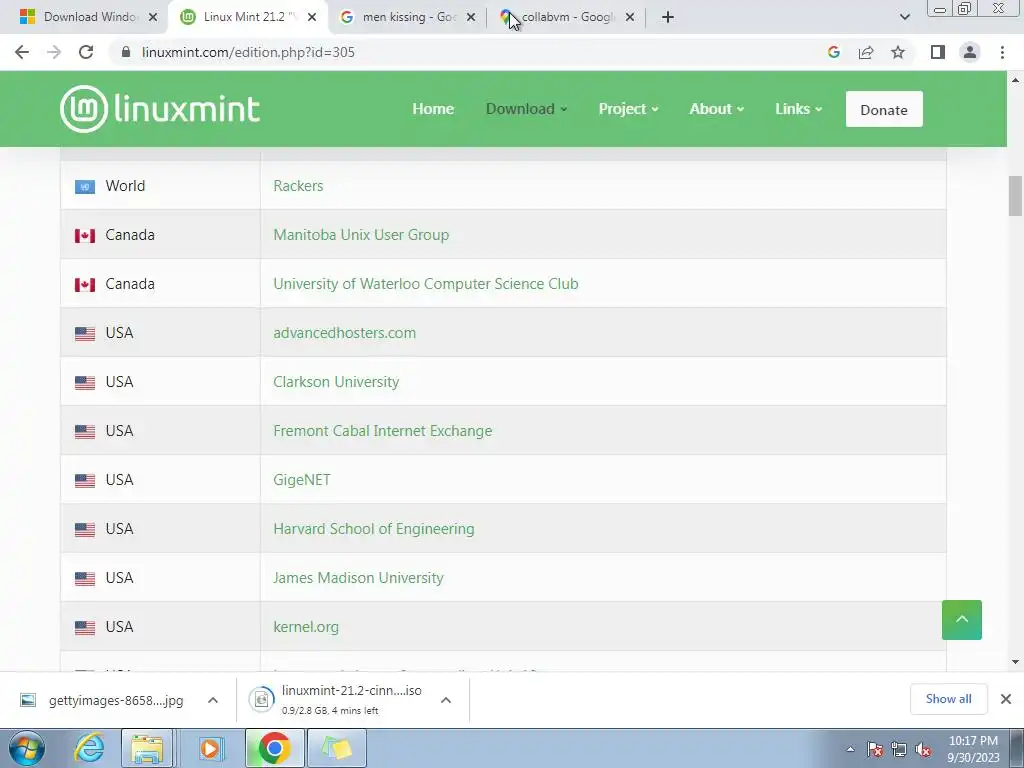Open Harvard School of Engineering mirror
This screenshot has width=1024, height=768.
tap(374, 528)
